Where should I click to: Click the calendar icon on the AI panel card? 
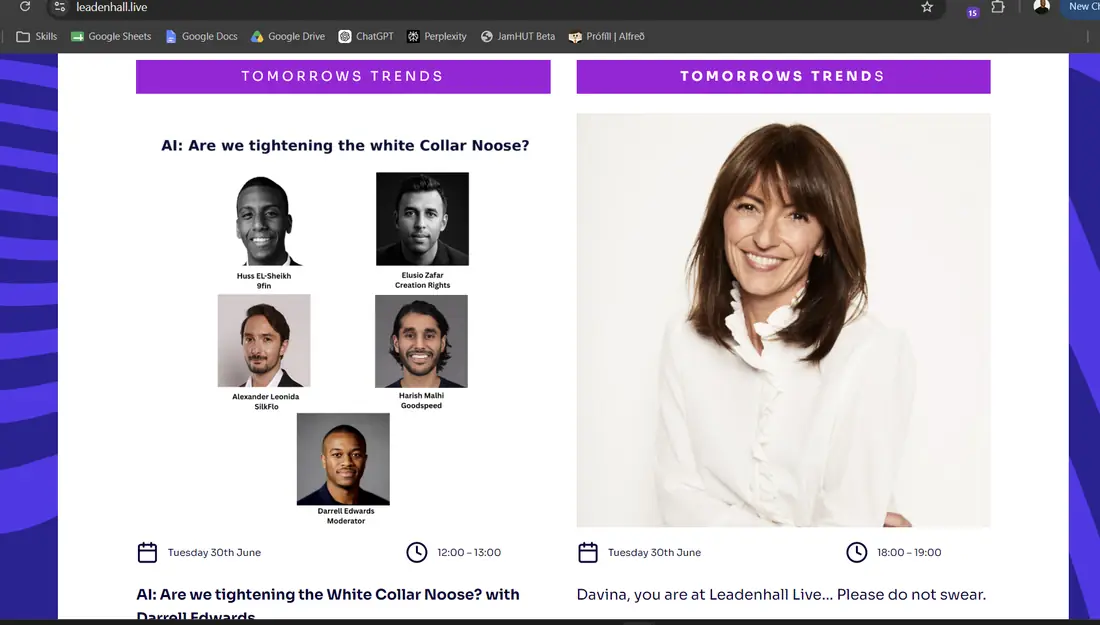pos(147,552)
